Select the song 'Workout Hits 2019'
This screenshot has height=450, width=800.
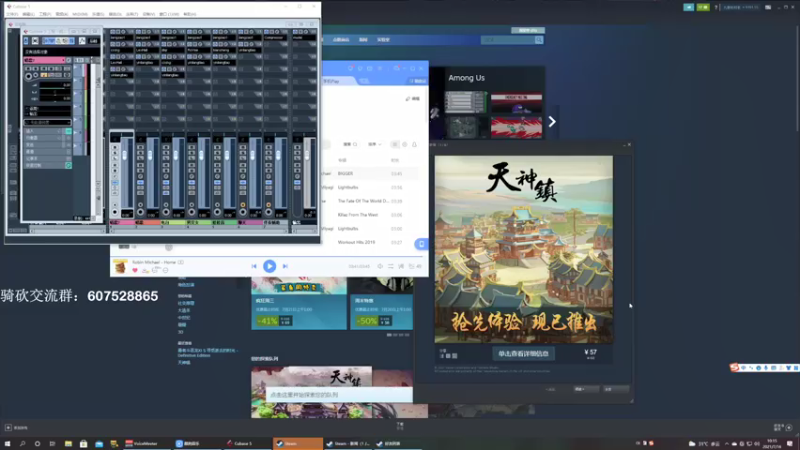click(x=356, y=242)
